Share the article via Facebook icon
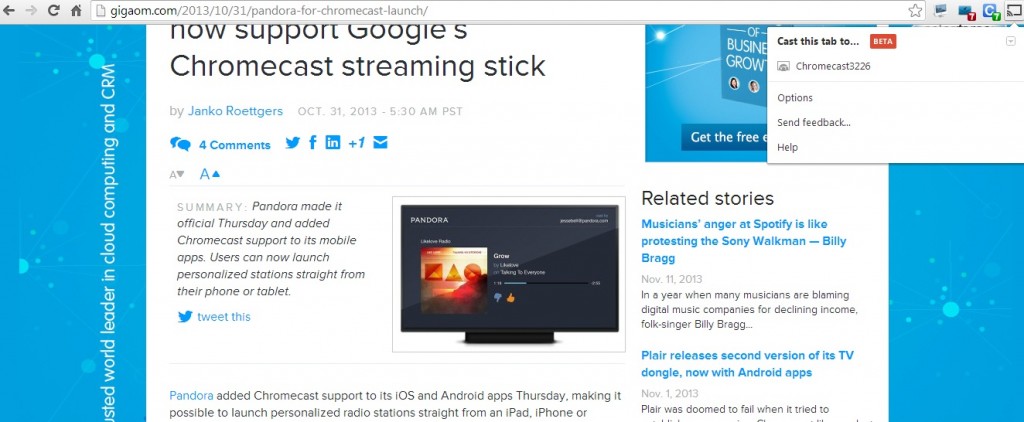Viewport: 1024px width, 422px height. pyautogui.click(x=313, y=142)
